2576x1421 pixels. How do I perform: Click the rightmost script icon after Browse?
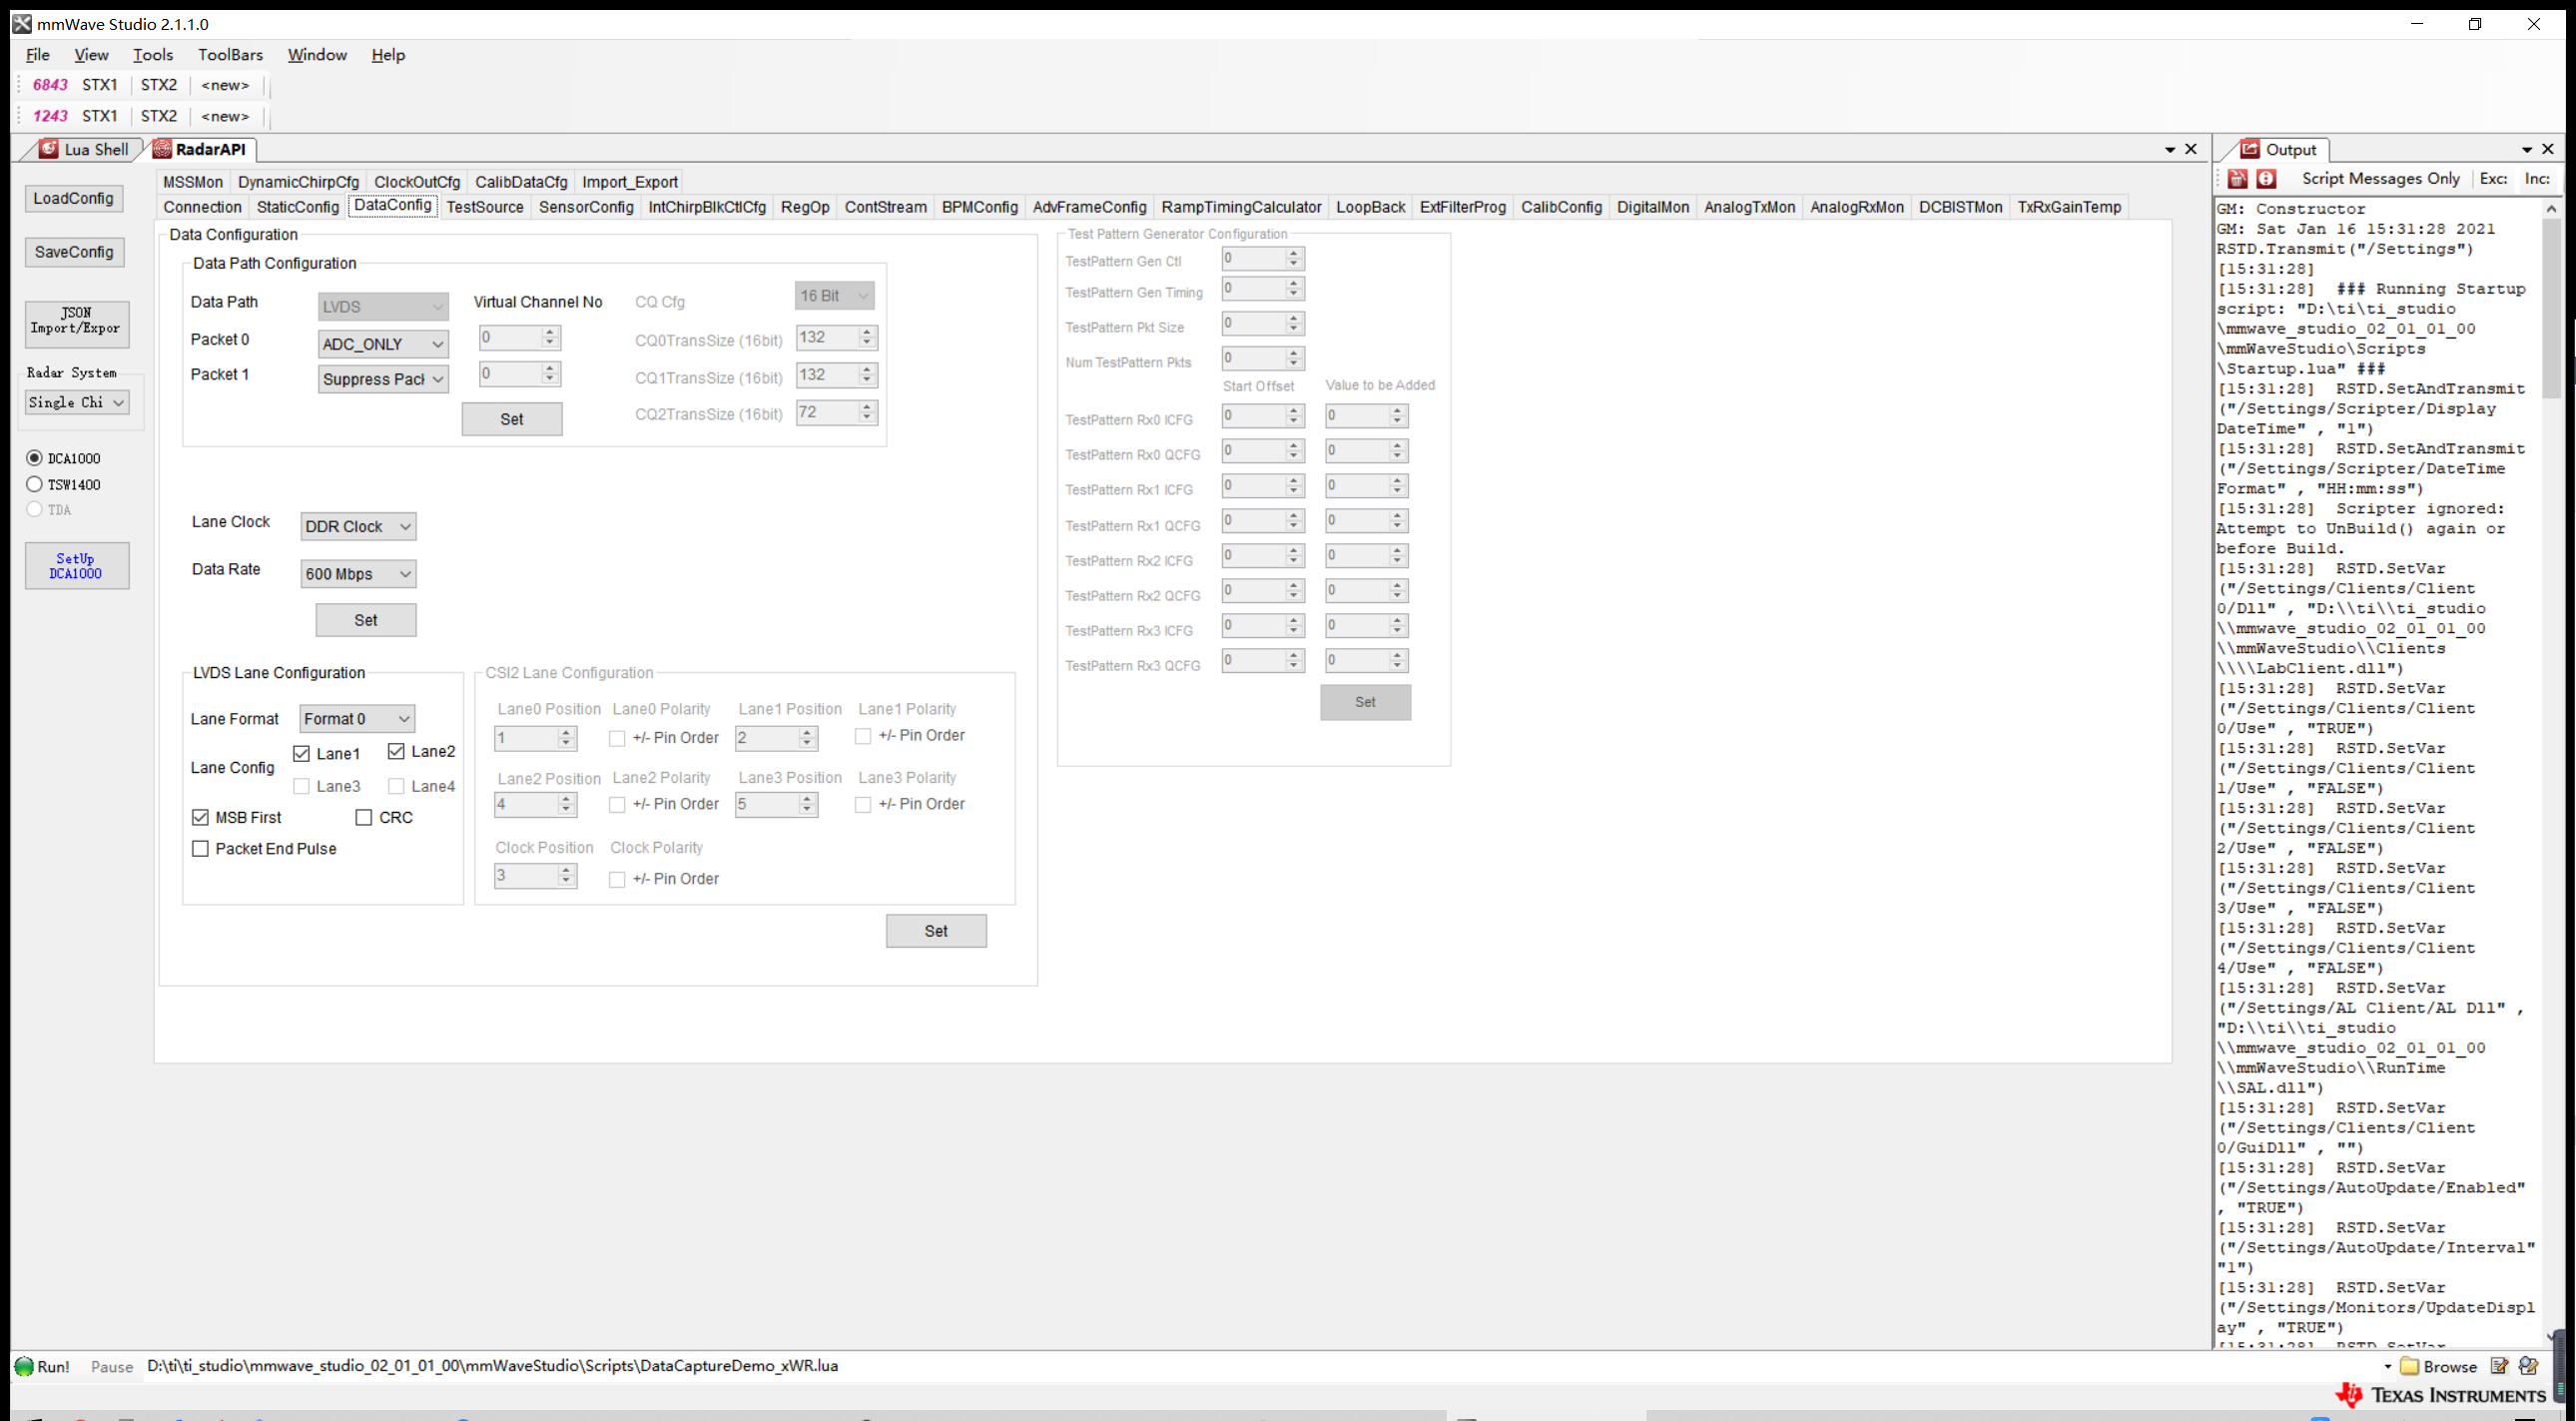click(x=2529, y=1366)
